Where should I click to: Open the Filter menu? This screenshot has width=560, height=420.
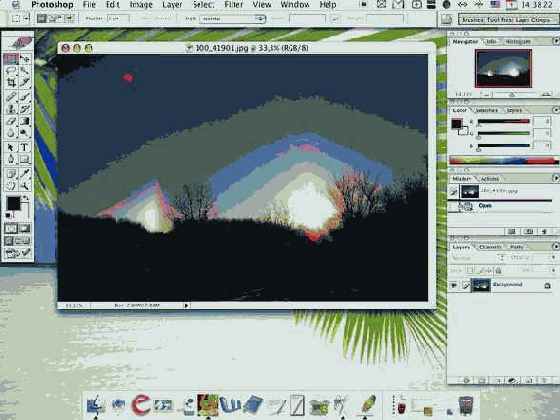(x=234, y=5)
